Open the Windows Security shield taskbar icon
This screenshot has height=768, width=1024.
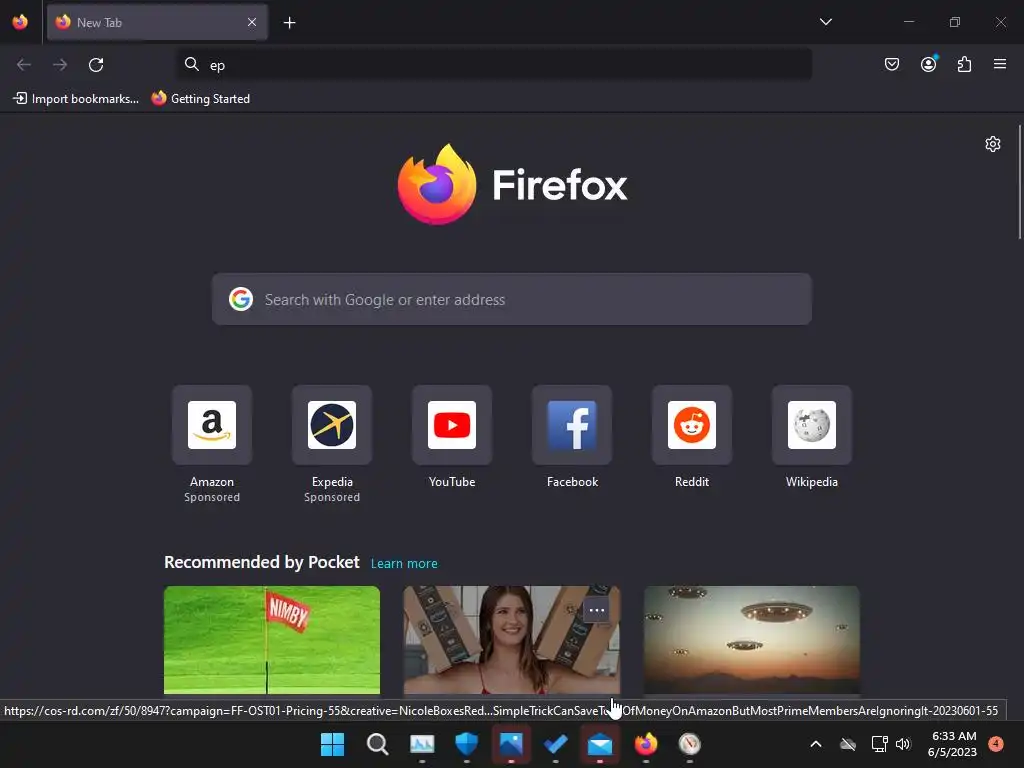coord(466,744)
